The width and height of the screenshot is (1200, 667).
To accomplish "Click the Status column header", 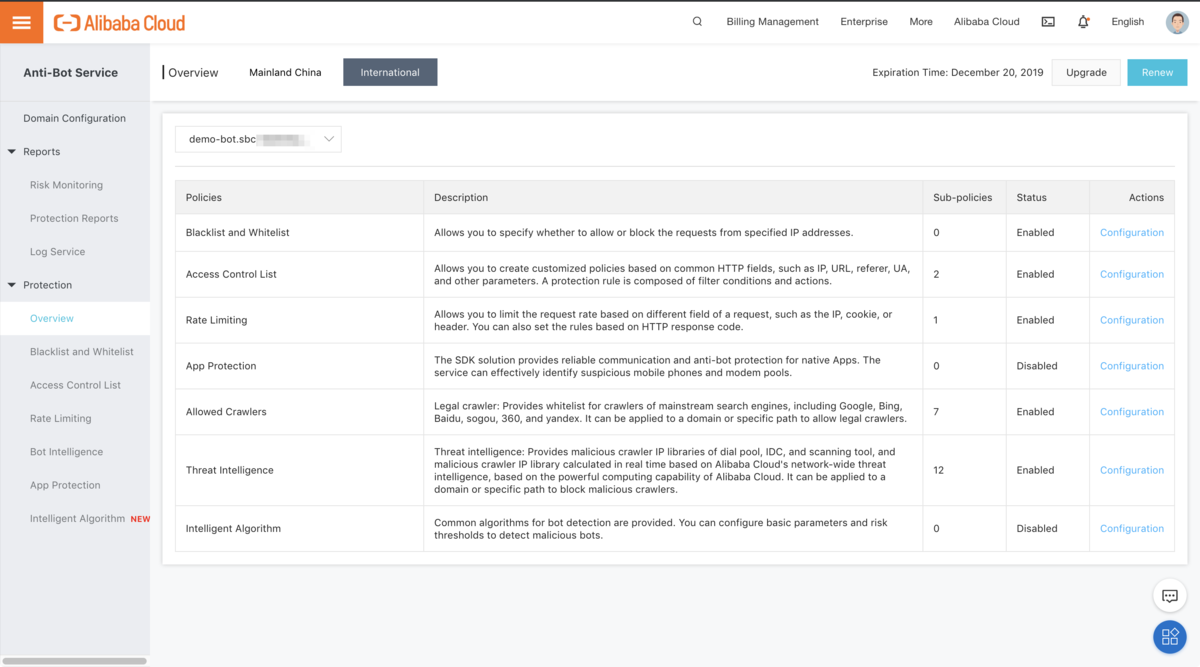I will pyautogui.click(x=1031, y=197).
